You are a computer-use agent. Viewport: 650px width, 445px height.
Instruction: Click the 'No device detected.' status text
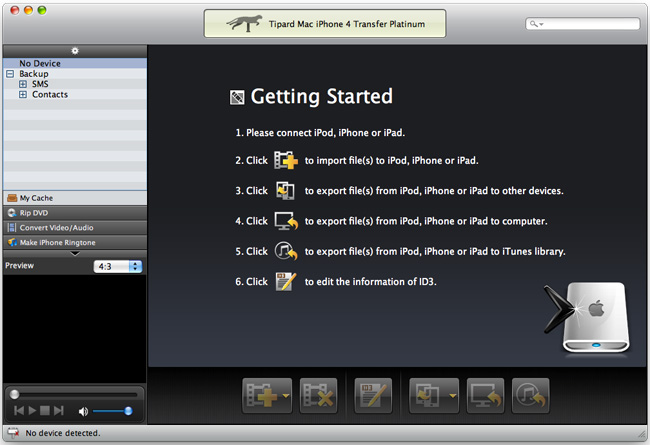click(63, 433)
